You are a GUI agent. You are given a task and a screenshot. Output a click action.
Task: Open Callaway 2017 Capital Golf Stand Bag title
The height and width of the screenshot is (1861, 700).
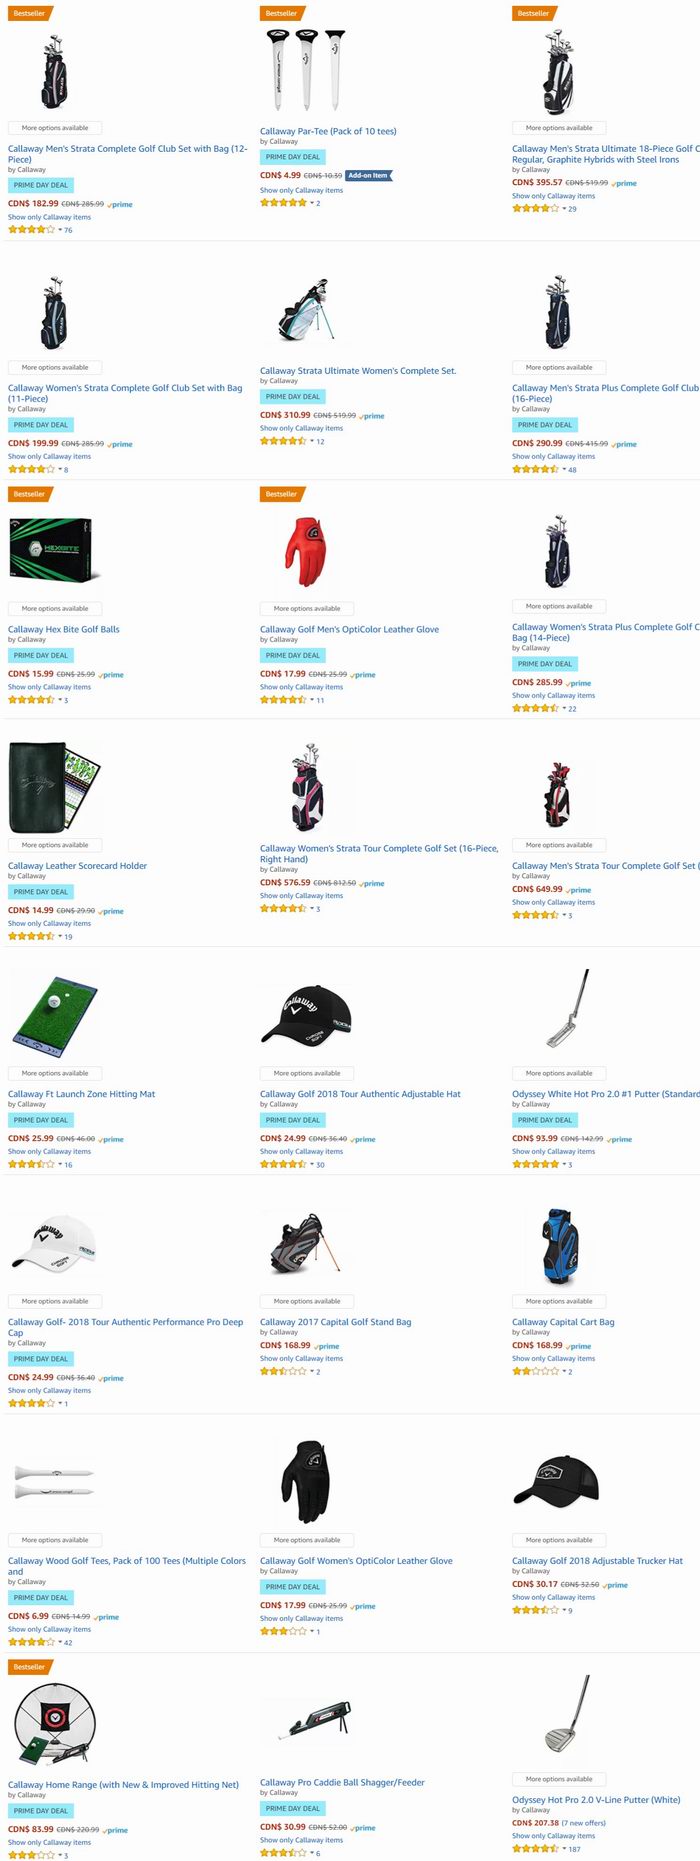coord(335,1322)
